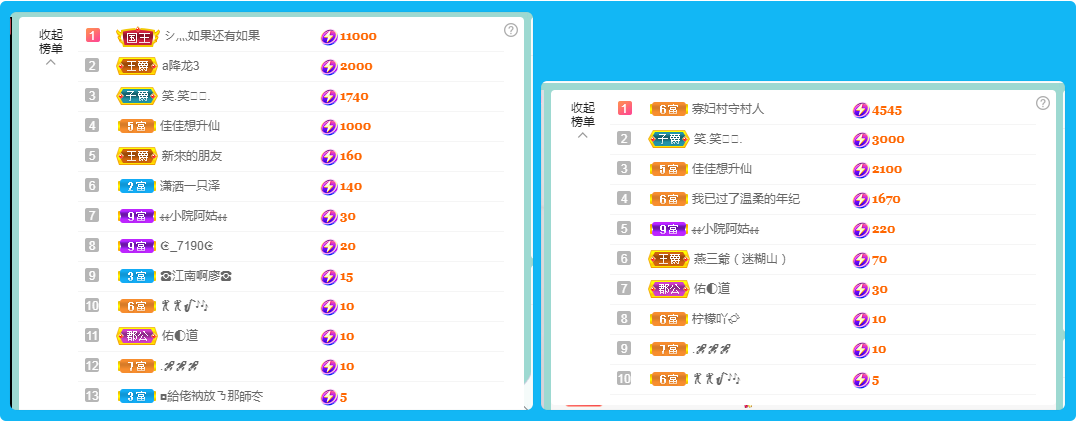Viewport: 1076px width, 421px height.
Task: Click the 6富 badge of 寡妇村守村人
Action: click(x=669, y=109)
